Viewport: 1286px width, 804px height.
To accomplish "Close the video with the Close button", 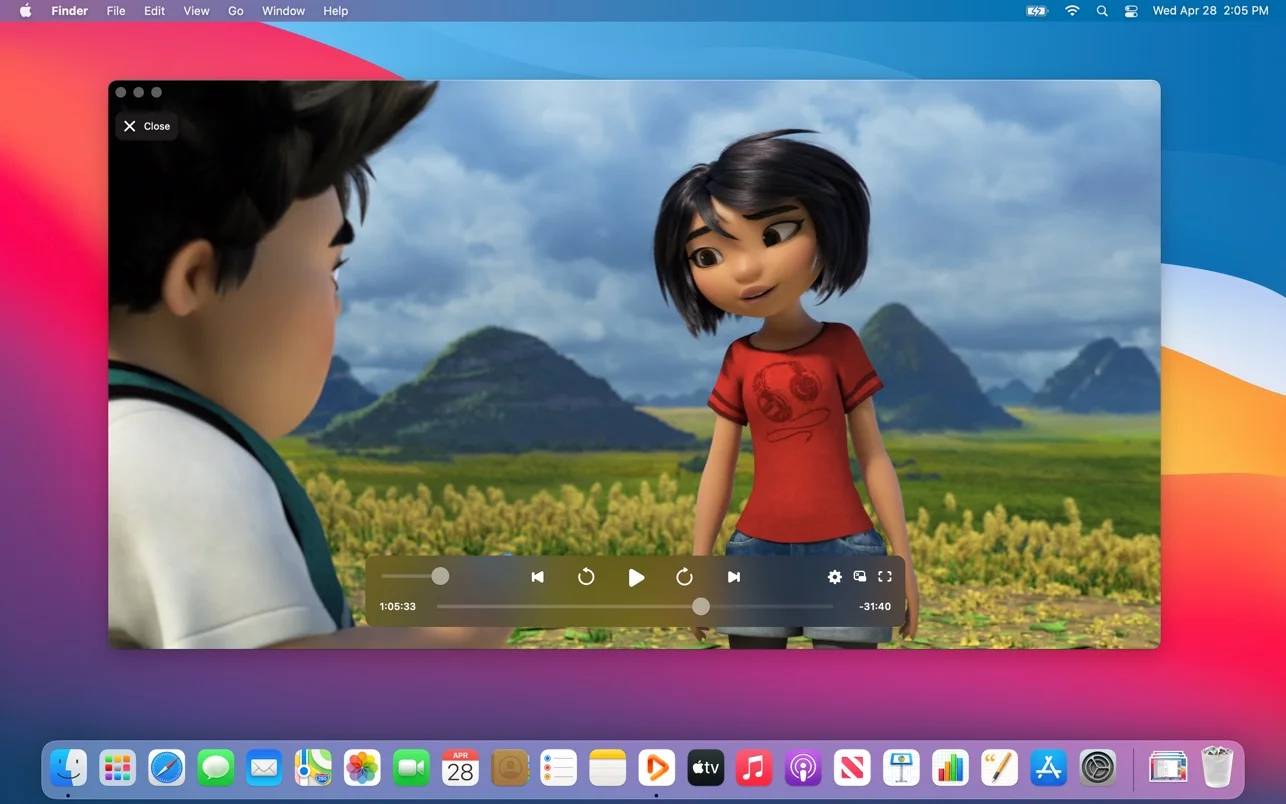I will (x=146, y=126).
